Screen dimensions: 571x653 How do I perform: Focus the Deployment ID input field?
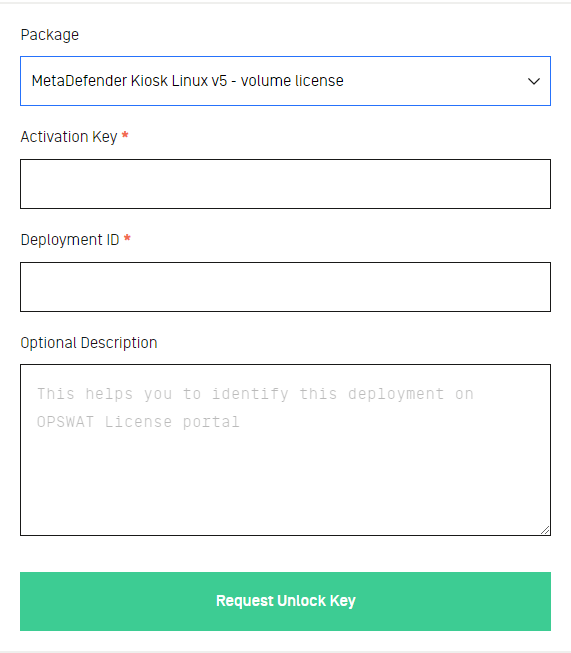coord(285,287)
